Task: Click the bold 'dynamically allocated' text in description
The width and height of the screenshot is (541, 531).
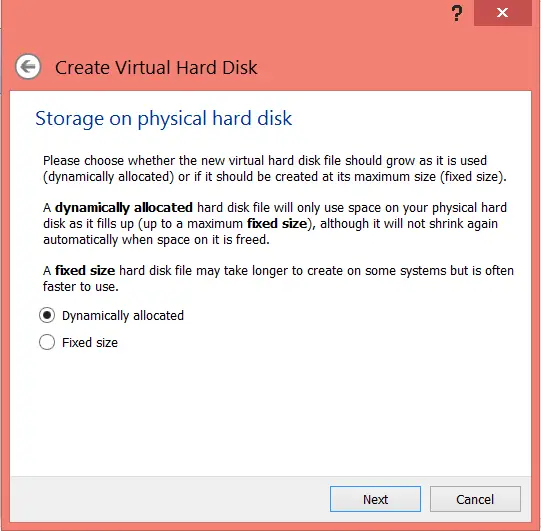Action: tap(124, 208)
